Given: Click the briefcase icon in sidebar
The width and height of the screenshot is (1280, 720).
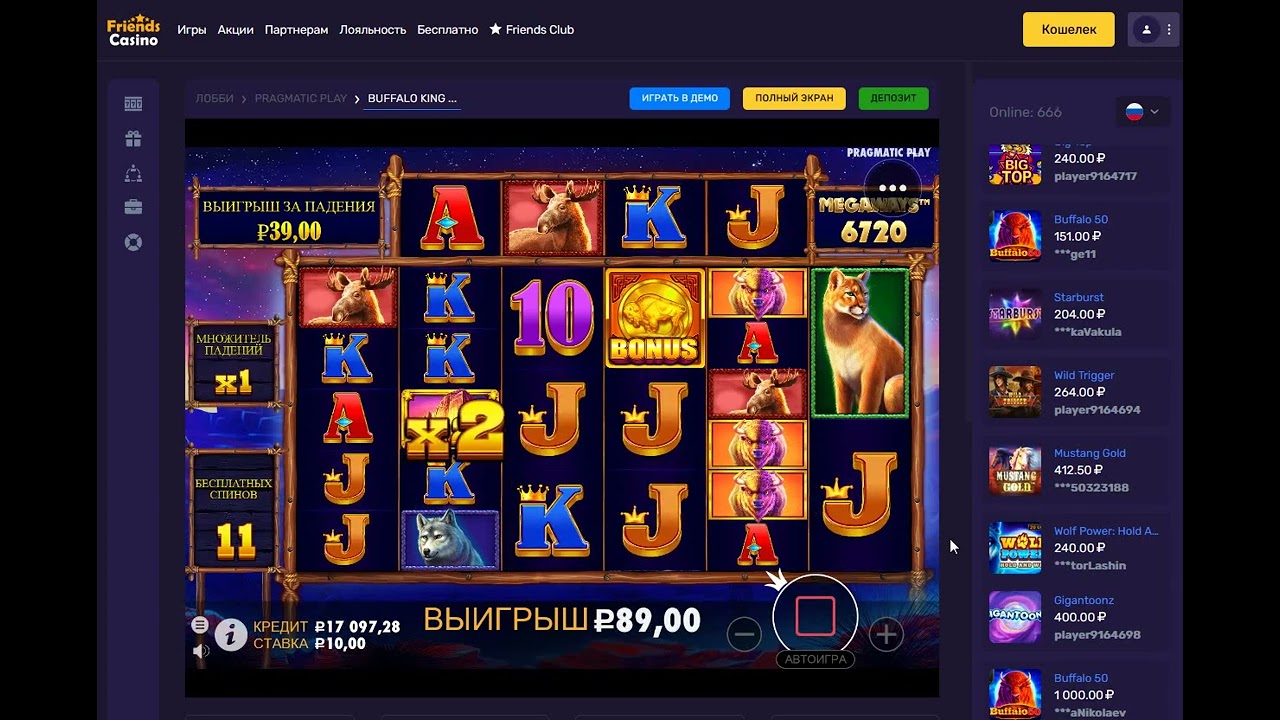Looking at the screenshot, I should pos(133,207).
